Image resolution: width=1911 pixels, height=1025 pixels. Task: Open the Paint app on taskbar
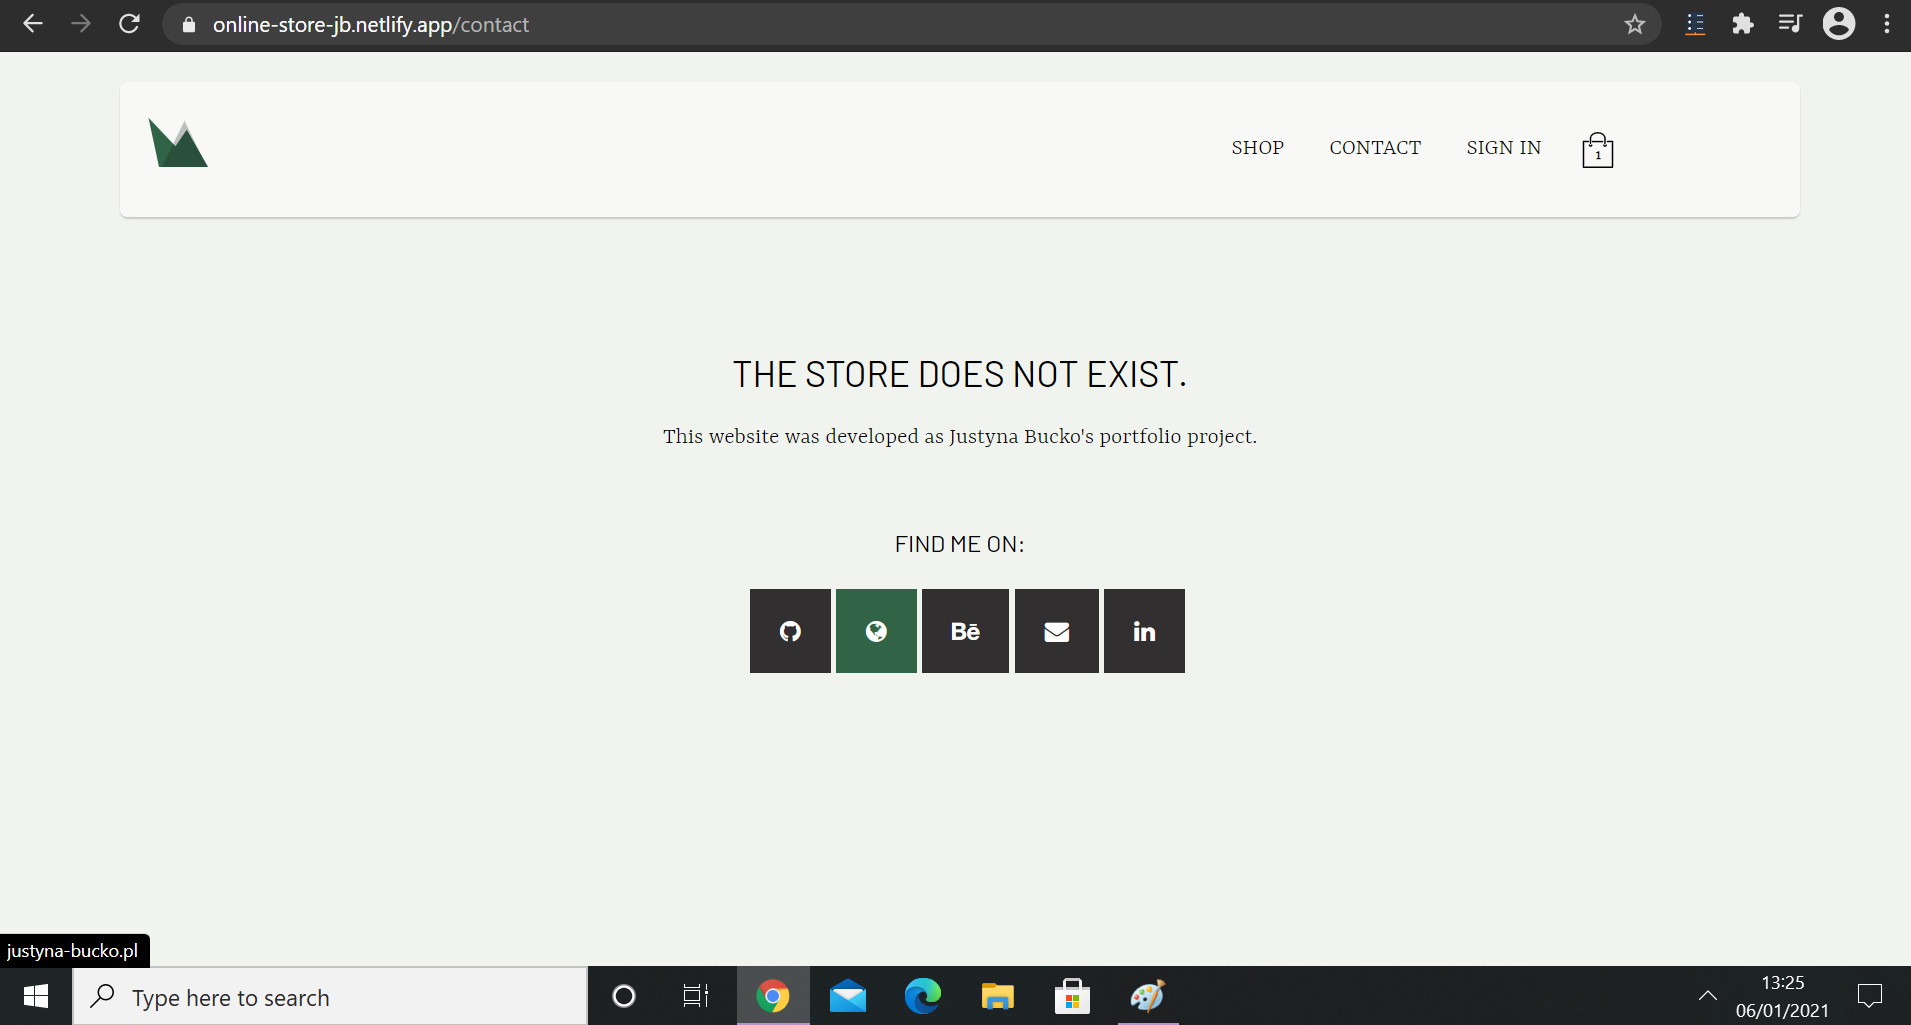pos(1147,996)
